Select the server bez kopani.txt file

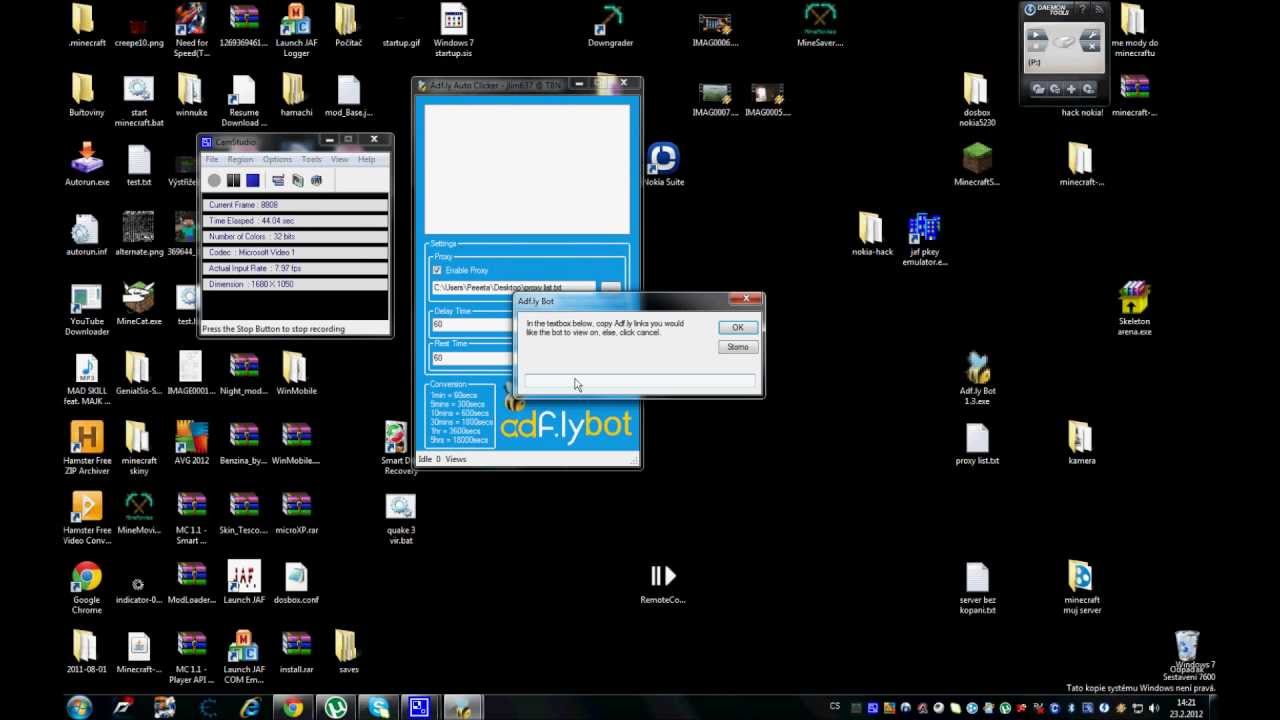(x=977, y=588)
